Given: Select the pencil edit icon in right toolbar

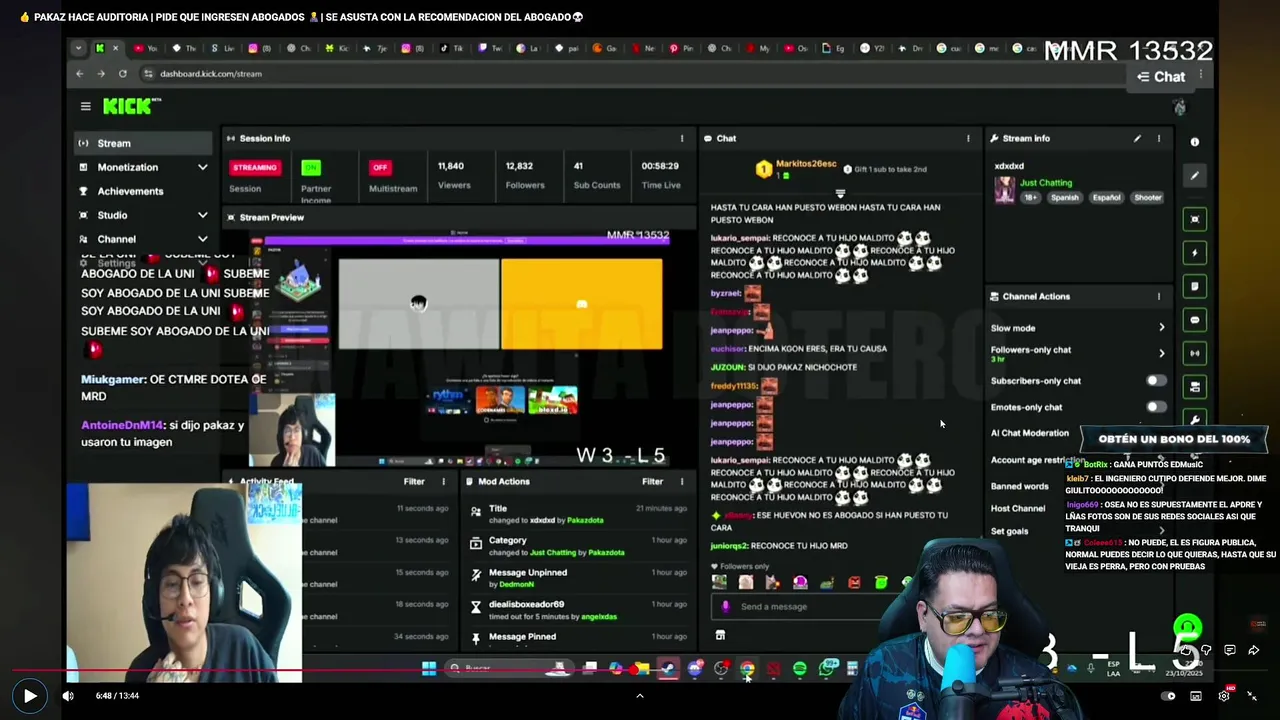Looking at the screenshot, I should (1195, 176).
